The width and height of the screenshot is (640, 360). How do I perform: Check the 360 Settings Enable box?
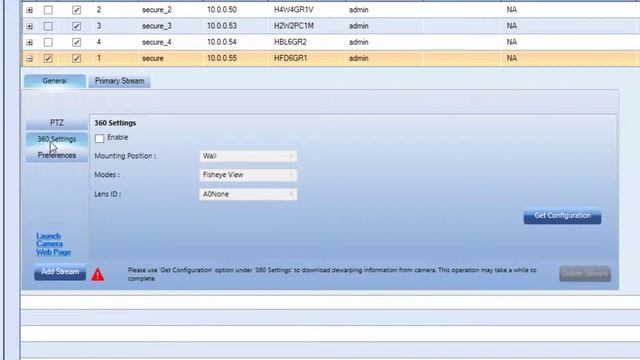click(x=100, y=138)
